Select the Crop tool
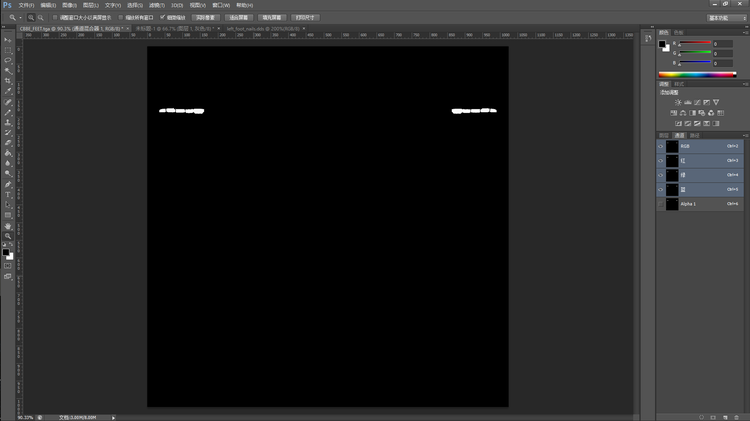 8,81
